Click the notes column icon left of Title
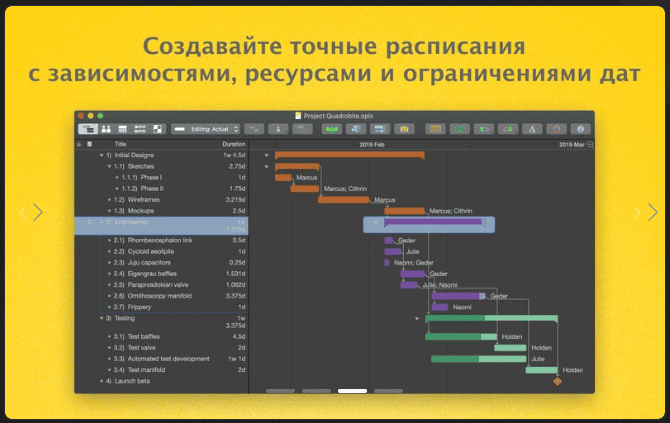670x423 pixels. 89,144
